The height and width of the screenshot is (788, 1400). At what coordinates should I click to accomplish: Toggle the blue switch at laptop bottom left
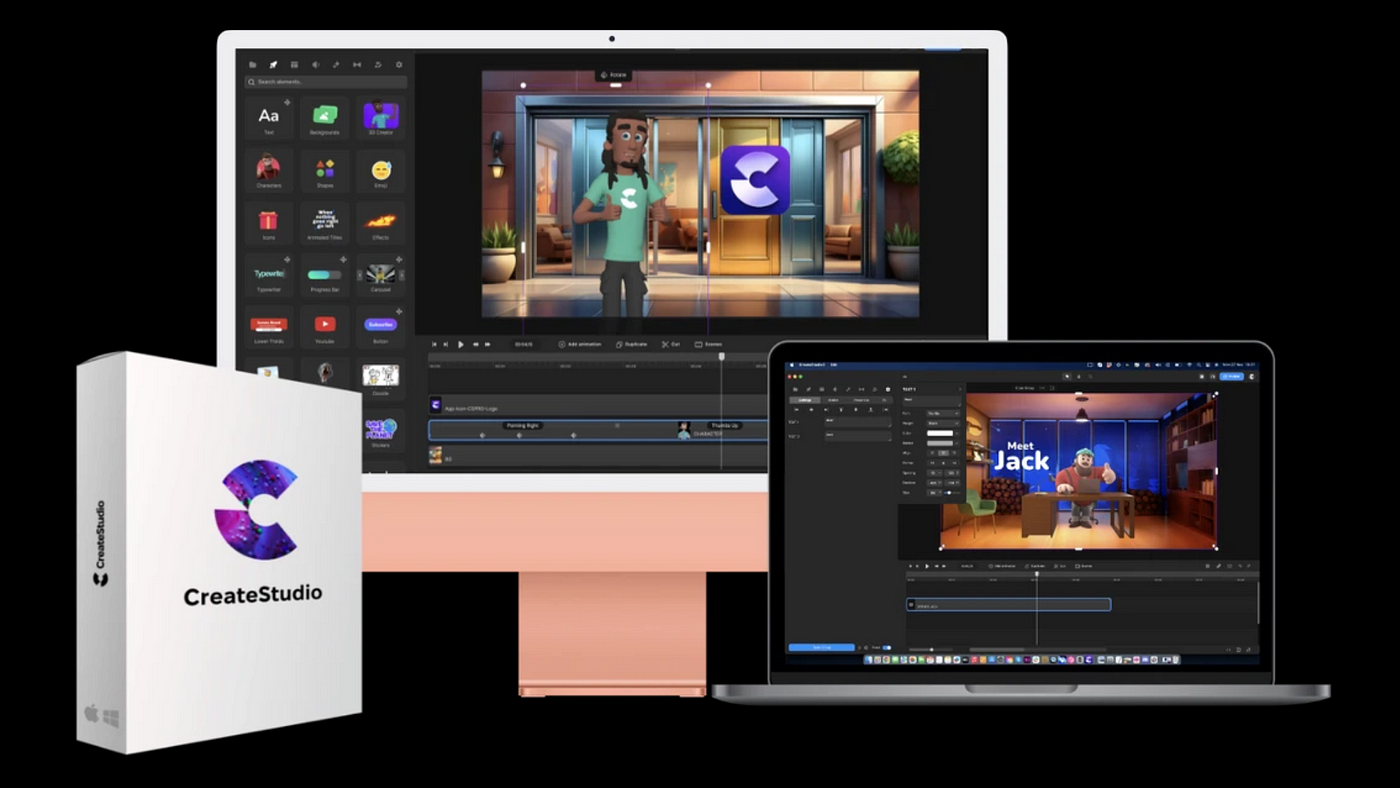886,648
